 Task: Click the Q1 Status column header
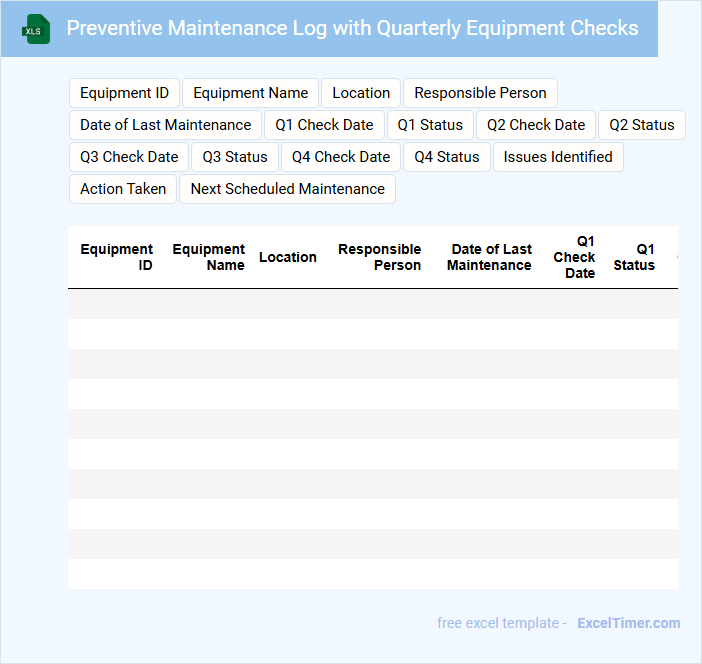point(634,257)
